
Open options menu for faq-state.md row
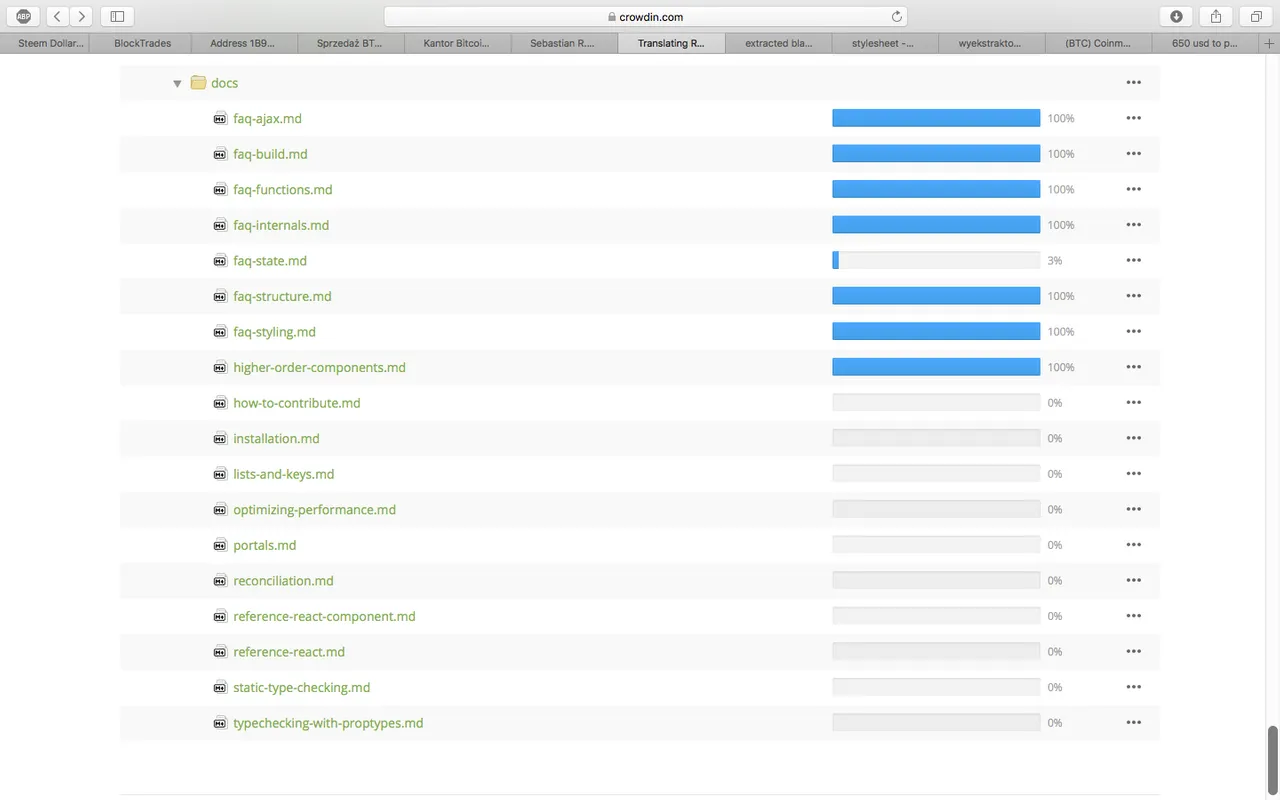[1133, 260]
